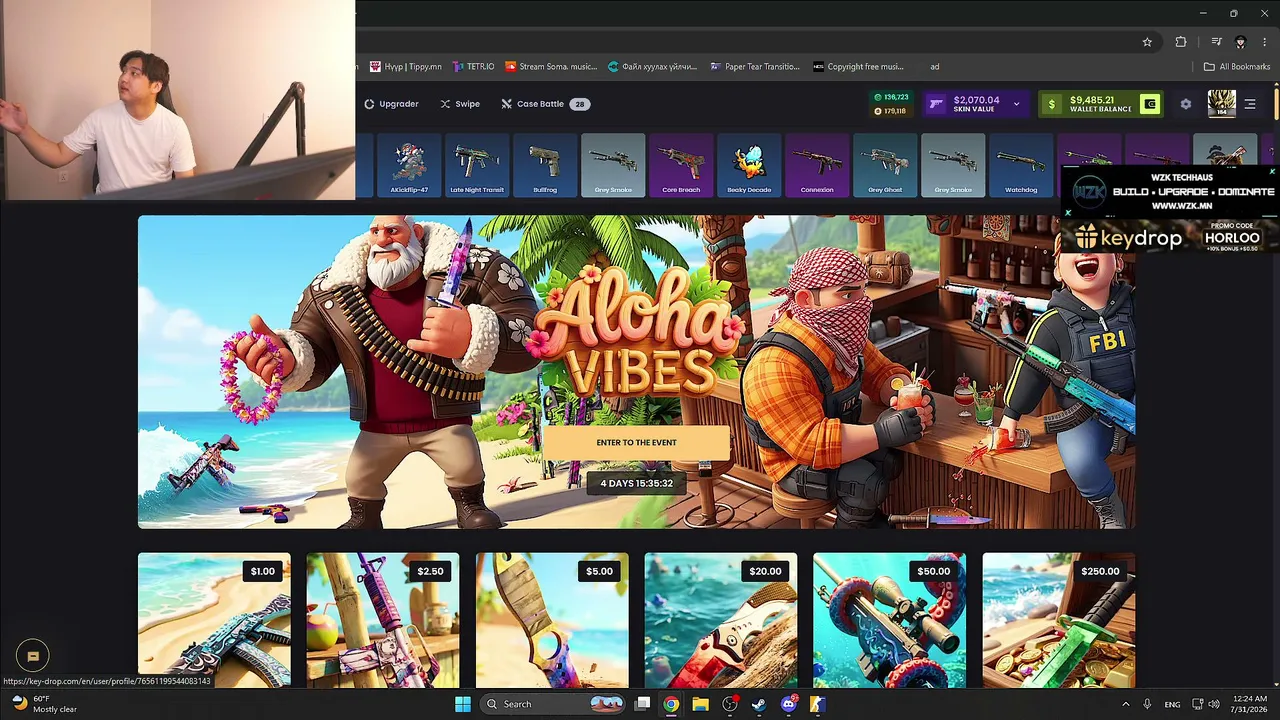Click the 4 DAYS event countdown timer
The width and height of the screenshot is (1280, 720).
636,484
